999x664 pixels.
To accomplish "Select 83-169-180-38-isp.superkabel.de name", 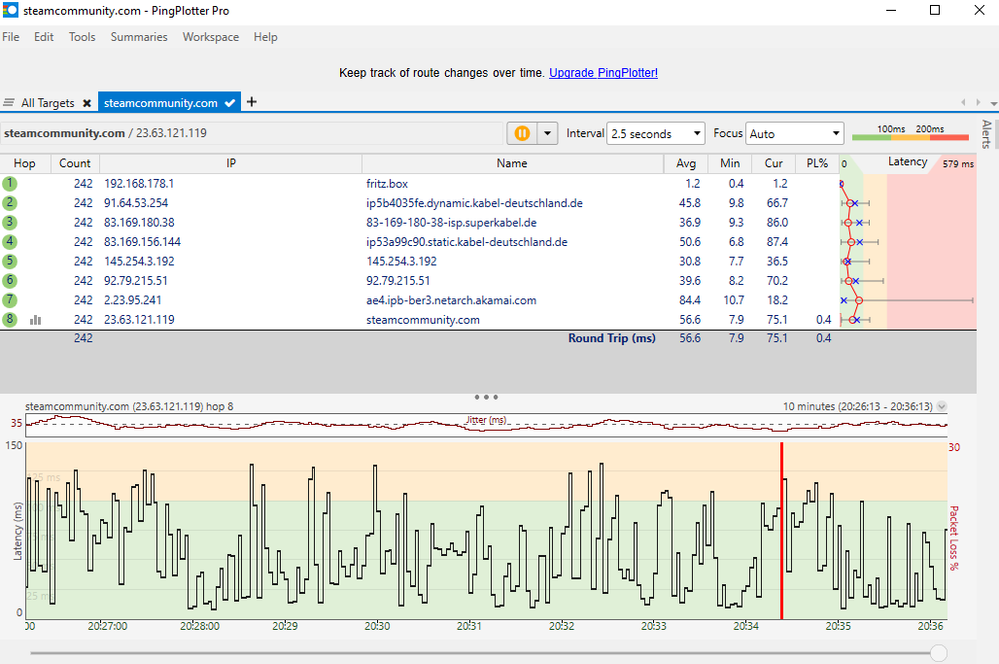I will point(452,222).
